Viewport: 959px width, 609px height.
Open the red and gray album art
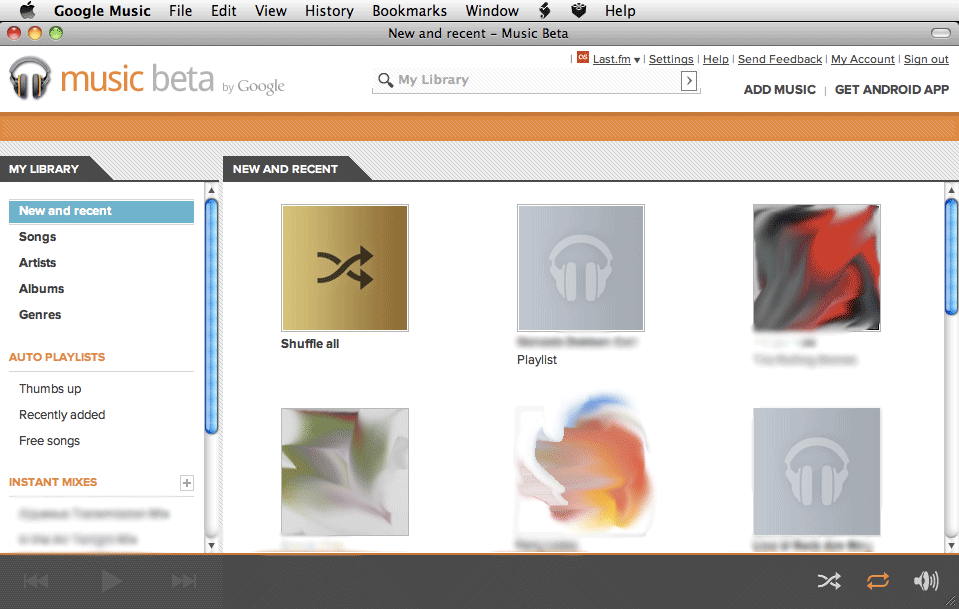click(x=816, y=268)
